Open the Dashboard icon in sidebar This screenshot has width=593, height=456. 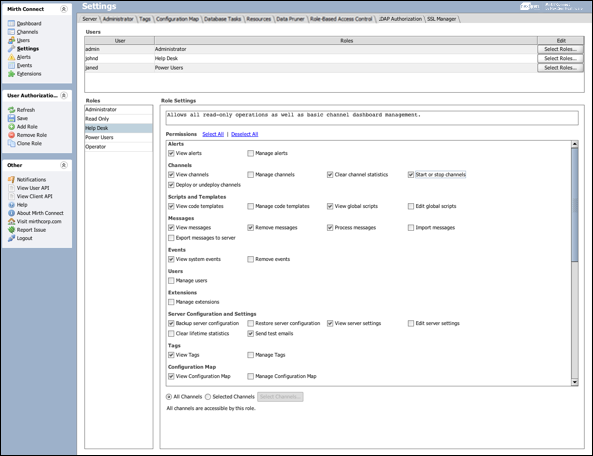(x=11, y=23)
